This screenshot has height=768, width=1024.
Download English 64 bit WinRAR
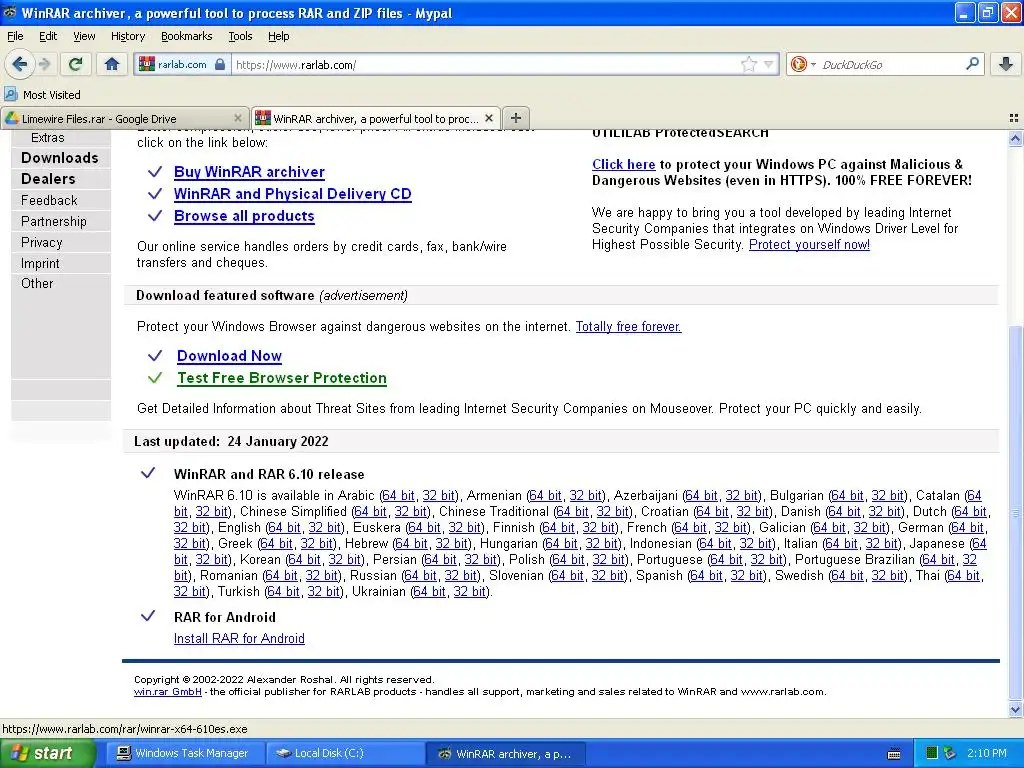point(284,527)
